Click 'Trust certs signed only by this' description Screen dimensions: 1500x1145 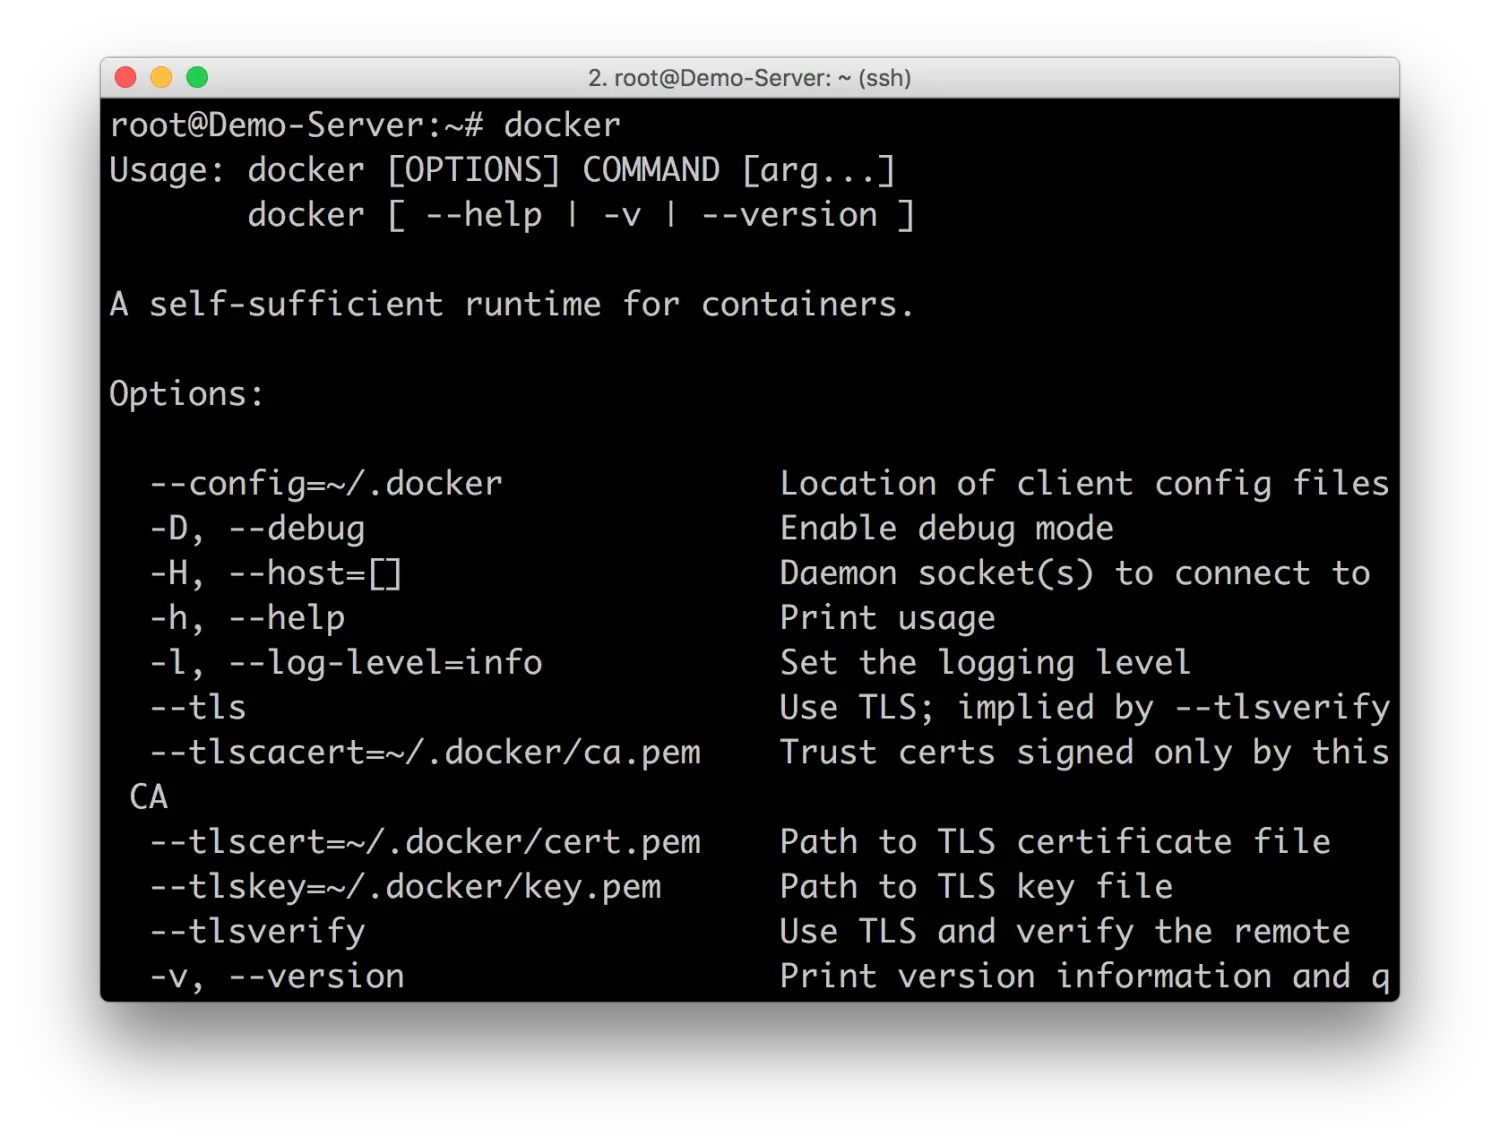pyautogui.click(x=1084, y=753)
